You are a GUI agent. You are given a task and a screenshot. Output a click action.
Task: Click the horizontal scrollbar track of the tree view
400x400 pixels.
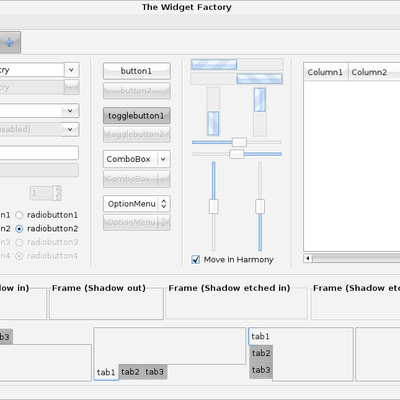point(356,258)
